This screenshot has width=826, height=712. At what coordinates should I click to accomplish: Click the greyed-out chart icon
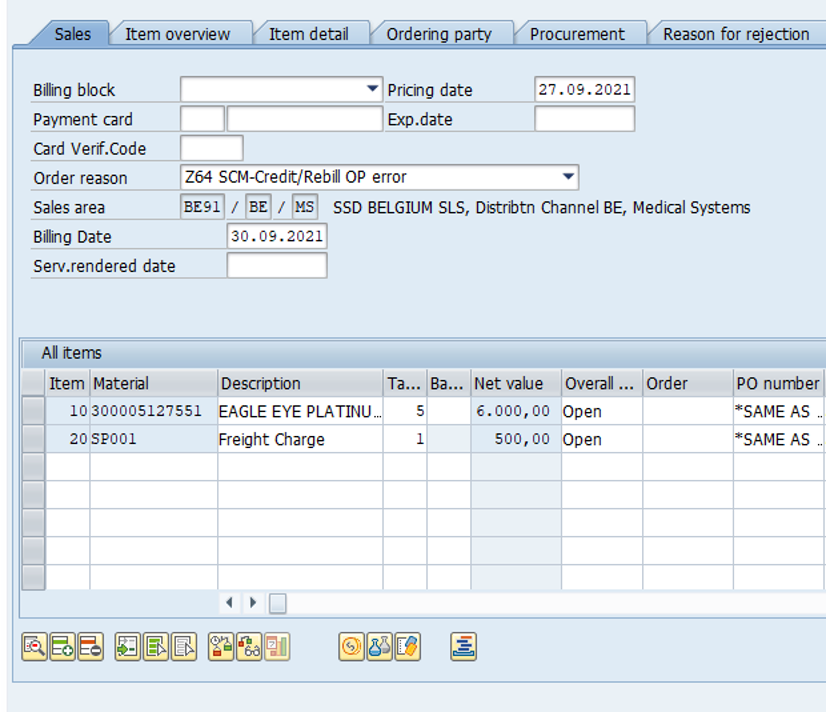tap(277, 646)
